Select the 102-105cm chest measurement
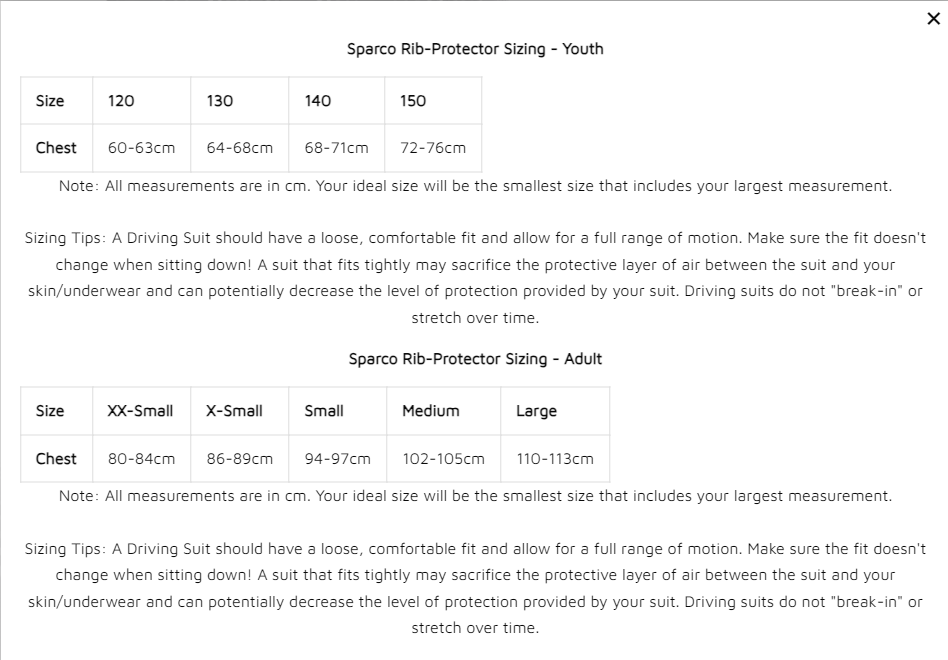The image size is (948, 660). [x=443, y=459]
